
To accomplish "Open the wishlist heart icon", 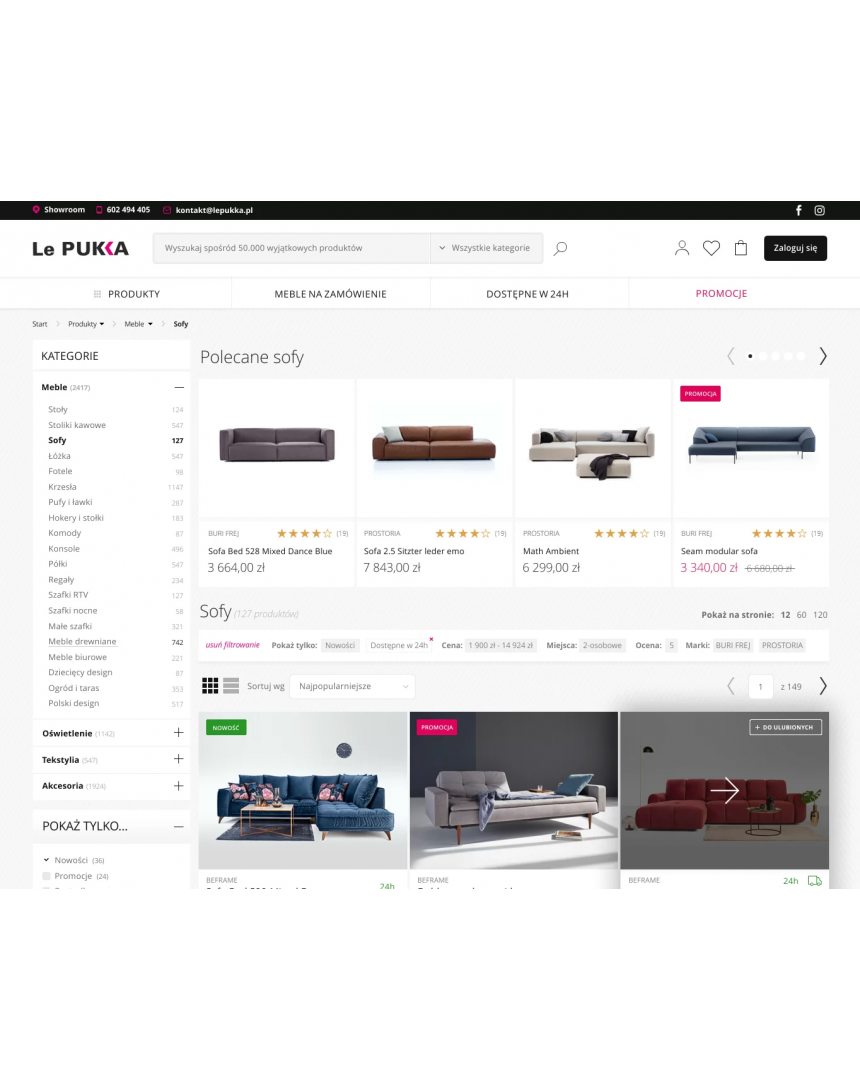I will click(x=711, y=248).
